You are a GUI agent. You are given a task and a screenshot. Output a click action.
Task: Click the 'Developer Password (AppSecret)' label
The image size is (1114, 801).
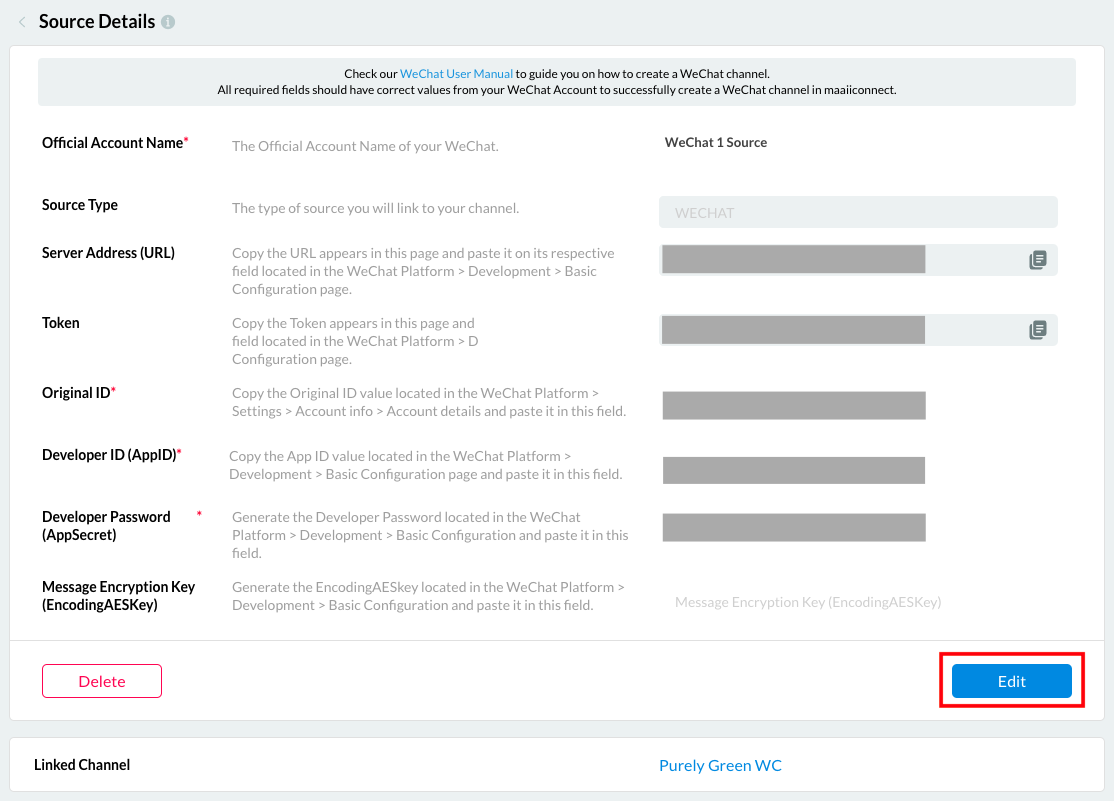(106, 526)
